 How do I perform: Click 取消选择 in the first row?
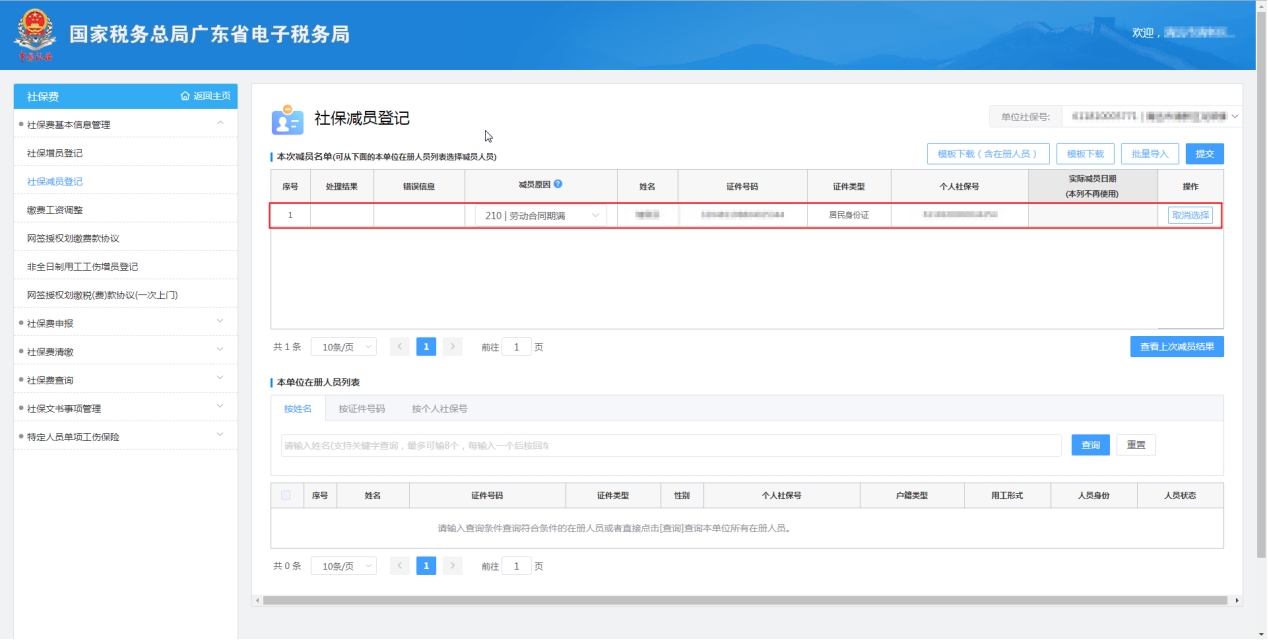(x=1190, y=215)
